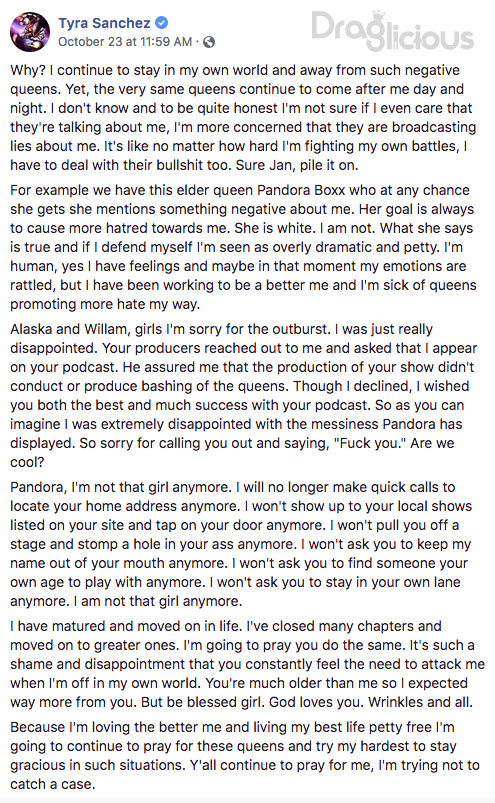The width and height of the screenshot is (495, 803).
Task: Click the Dragilicious watermark logo
Action: [393, 30]
